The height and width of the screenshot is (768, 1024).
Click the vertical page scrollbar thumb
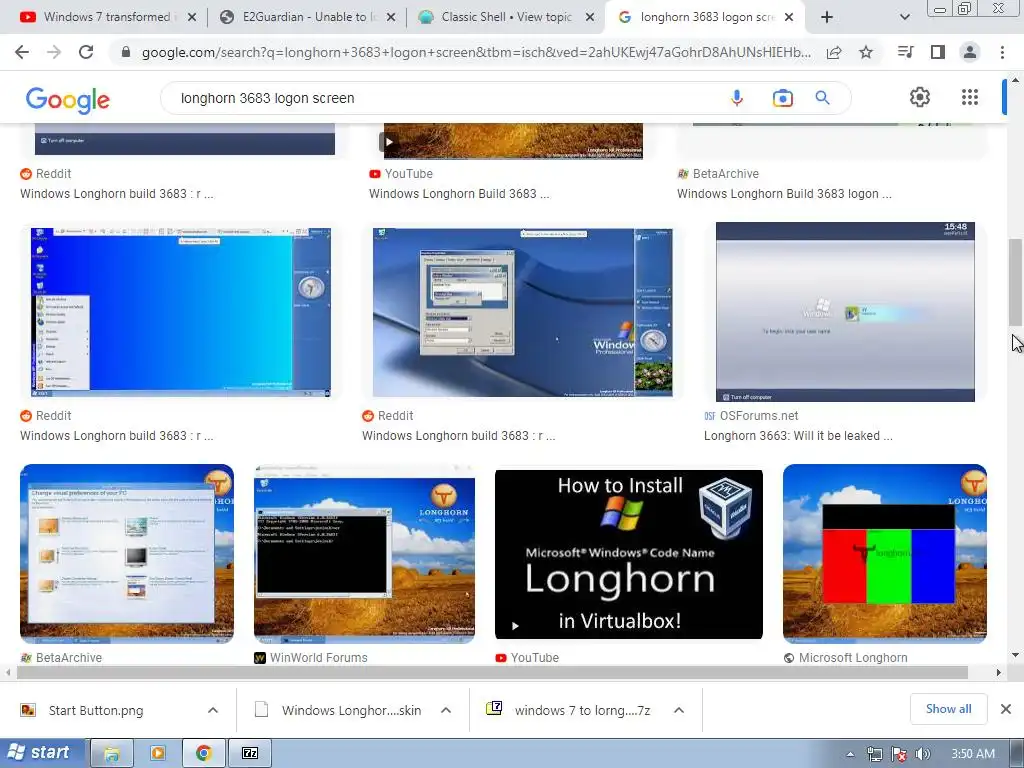click(x=1015, y=282)
